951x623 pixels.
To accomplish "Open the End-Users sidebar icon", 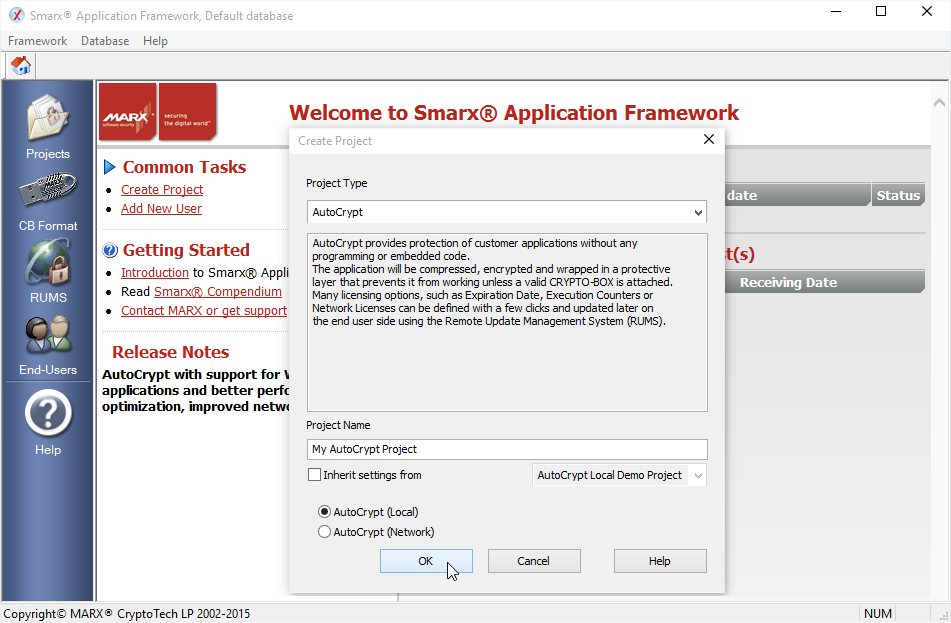I will tap(48, 337).
